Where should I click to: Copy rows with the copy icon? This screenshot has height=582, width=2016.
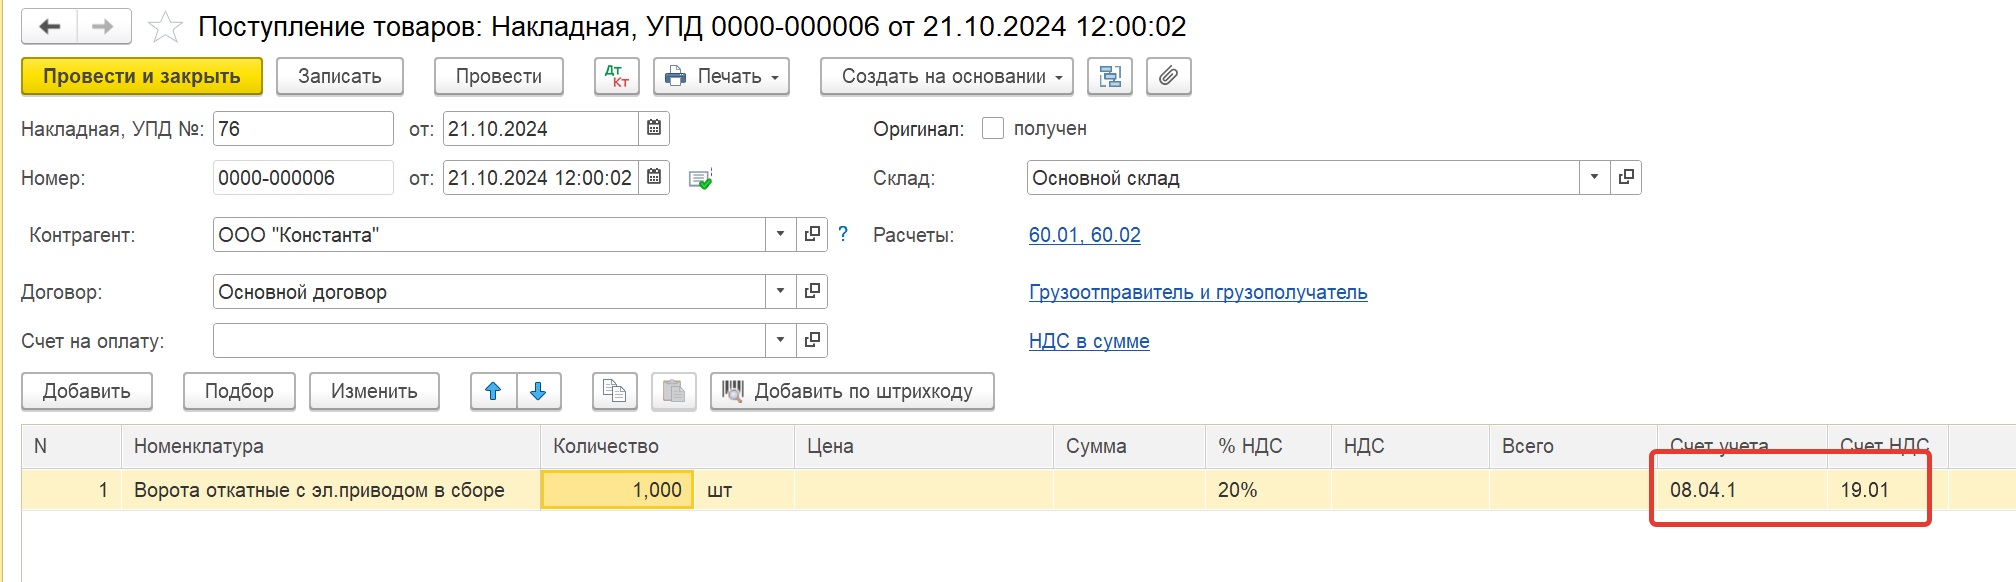click(615, 391)
